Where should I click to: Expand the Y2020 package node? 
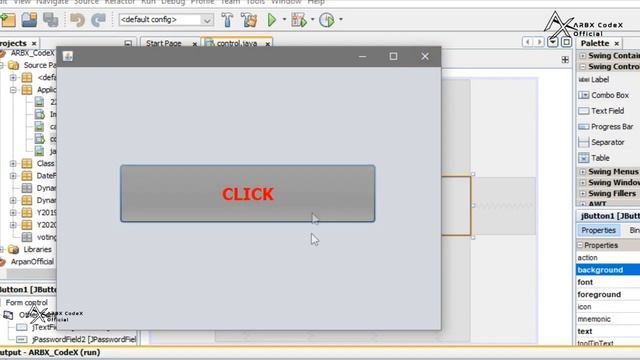pyautogui.click(x=13, y=225)
